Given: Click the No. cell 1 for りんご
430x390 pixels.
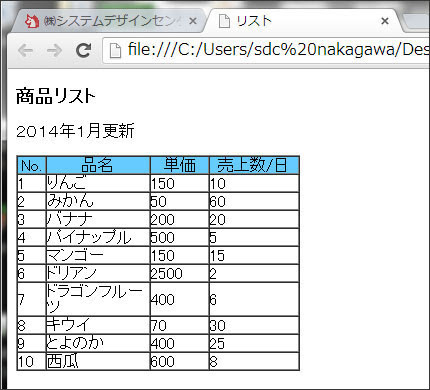Looking at the screenshot, I should (x=32, y=183).
